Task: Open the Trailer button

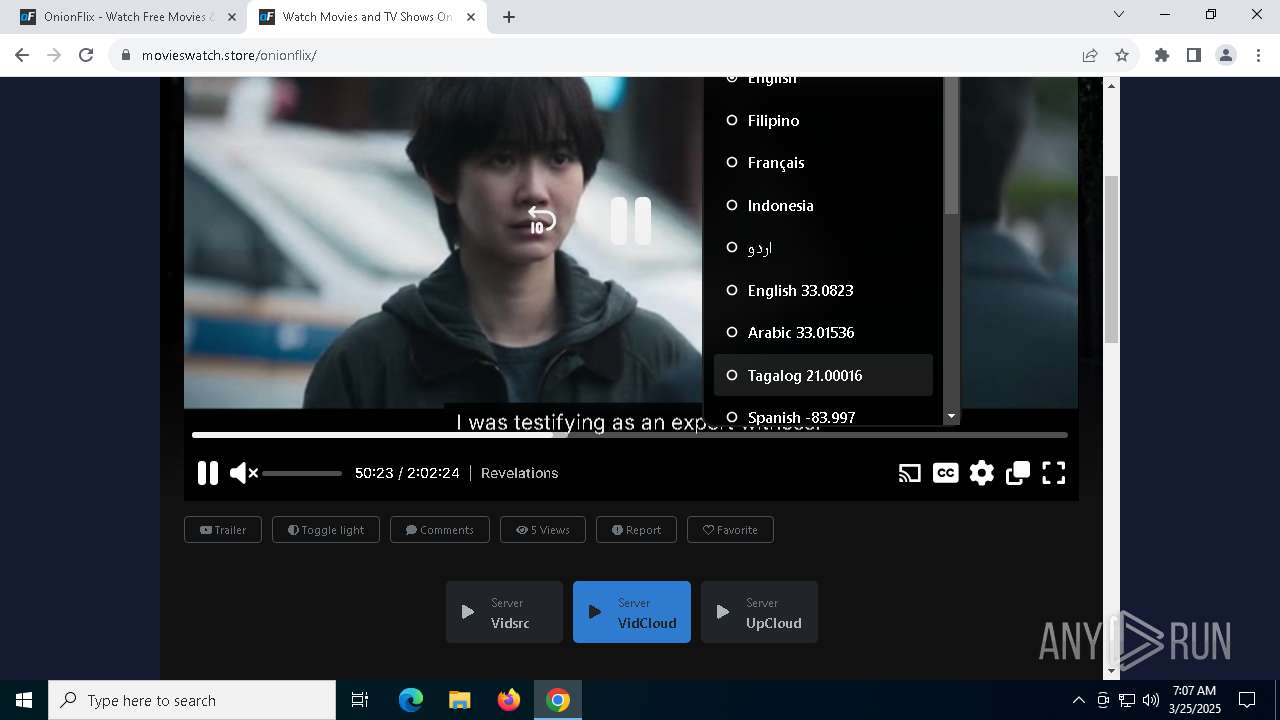Action: [x=223, y=530]
